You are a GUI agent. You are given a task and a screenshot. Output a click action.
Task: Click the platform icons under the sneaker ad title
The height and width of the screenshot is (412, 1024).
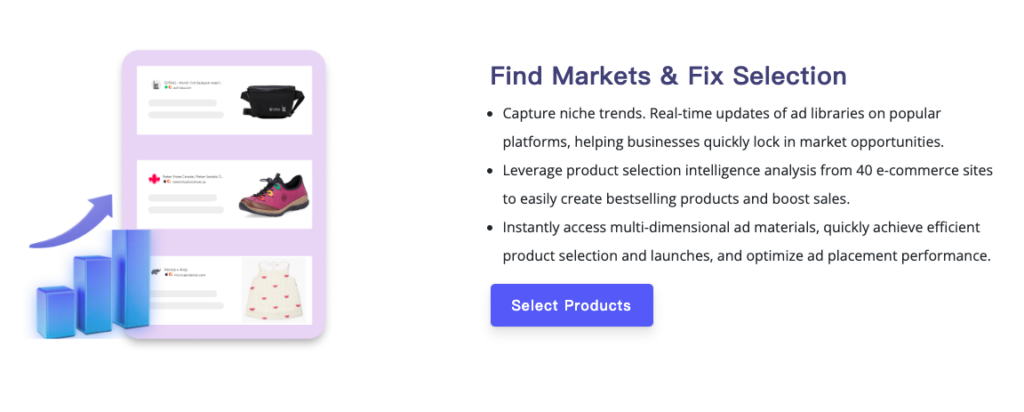(167, 183)
